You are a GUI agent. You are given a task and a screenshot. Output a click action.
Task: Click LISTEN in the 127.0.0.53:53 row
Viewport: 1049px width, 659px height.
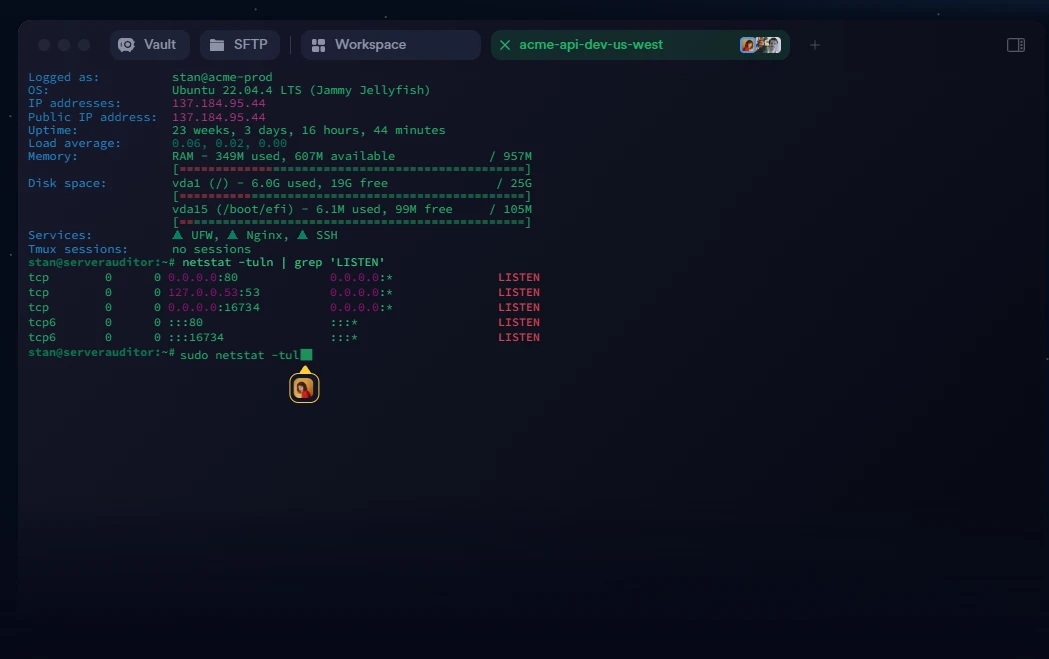coord(519,292)
